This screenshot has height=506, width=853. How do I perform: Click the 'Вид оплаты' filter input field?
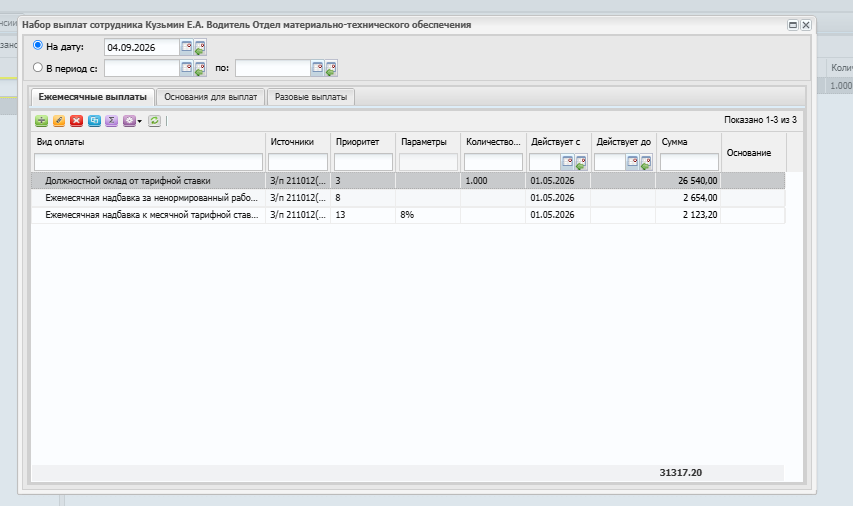[x=149, y=162]
